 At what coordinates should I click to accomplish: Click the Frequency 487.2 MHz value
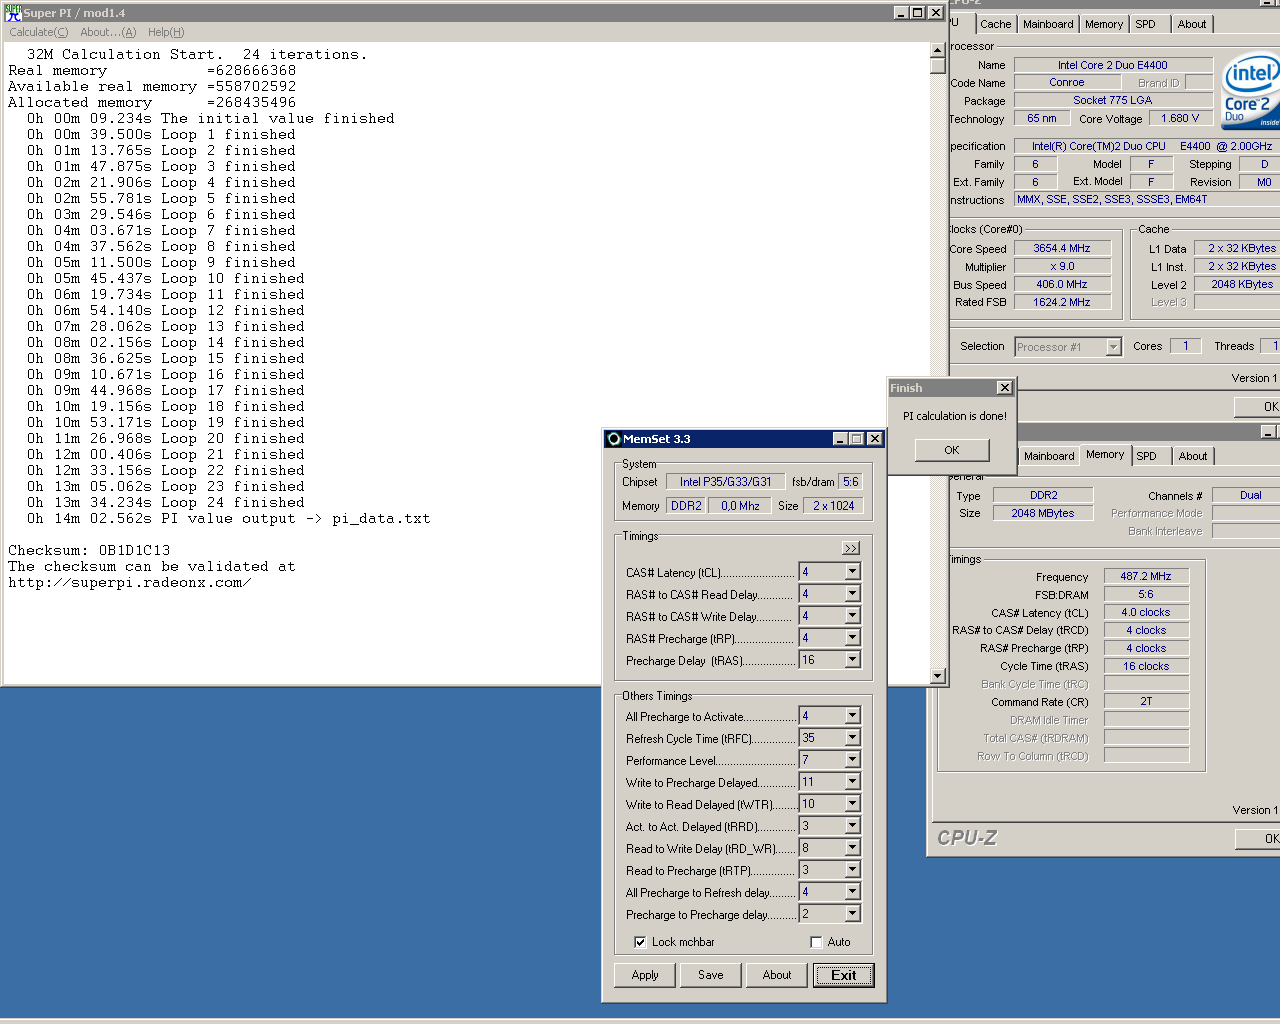click(x=1146, y=576)
